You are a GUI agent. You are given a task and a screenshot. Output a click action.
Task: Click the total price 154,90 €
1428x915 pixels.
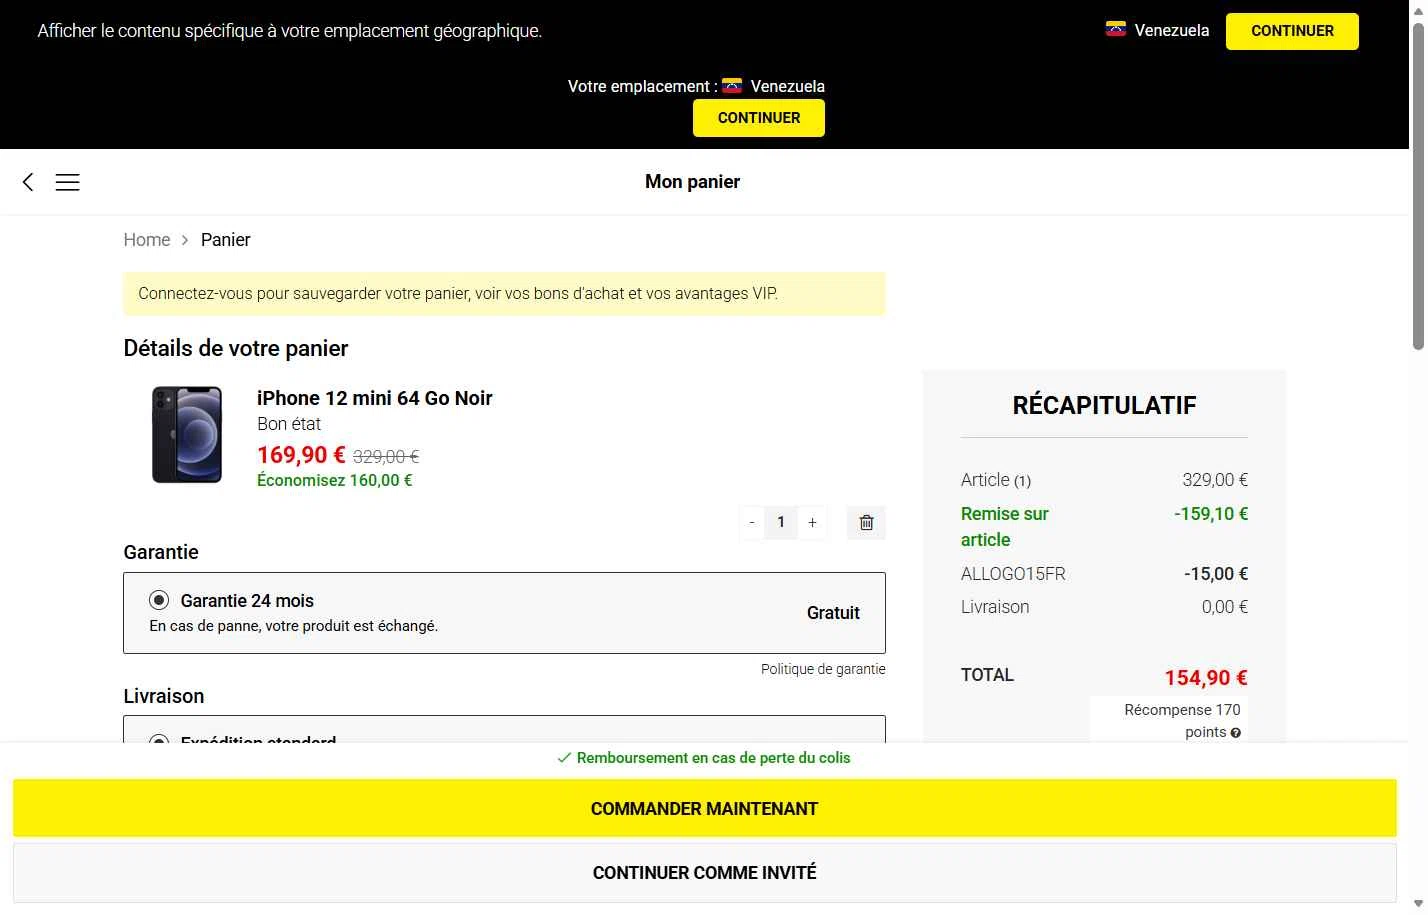click(1206, 678)
